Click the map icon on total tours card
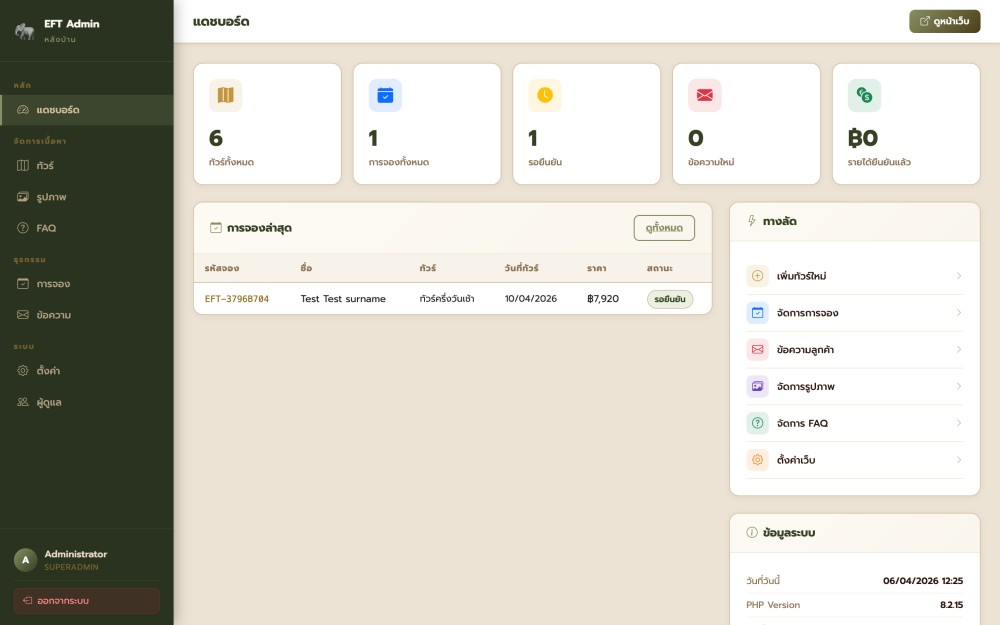The image size is (1000, 625). point(225,95)
